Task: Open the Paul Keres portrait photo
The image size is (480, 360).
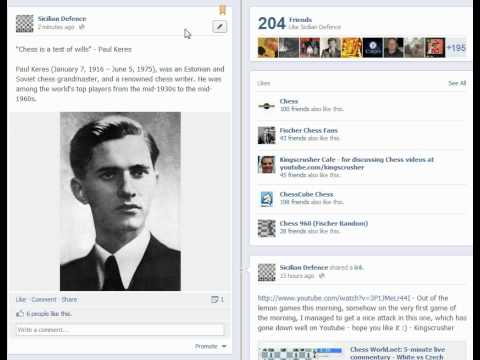Action: pyautogui.click(x=120, y=201)
